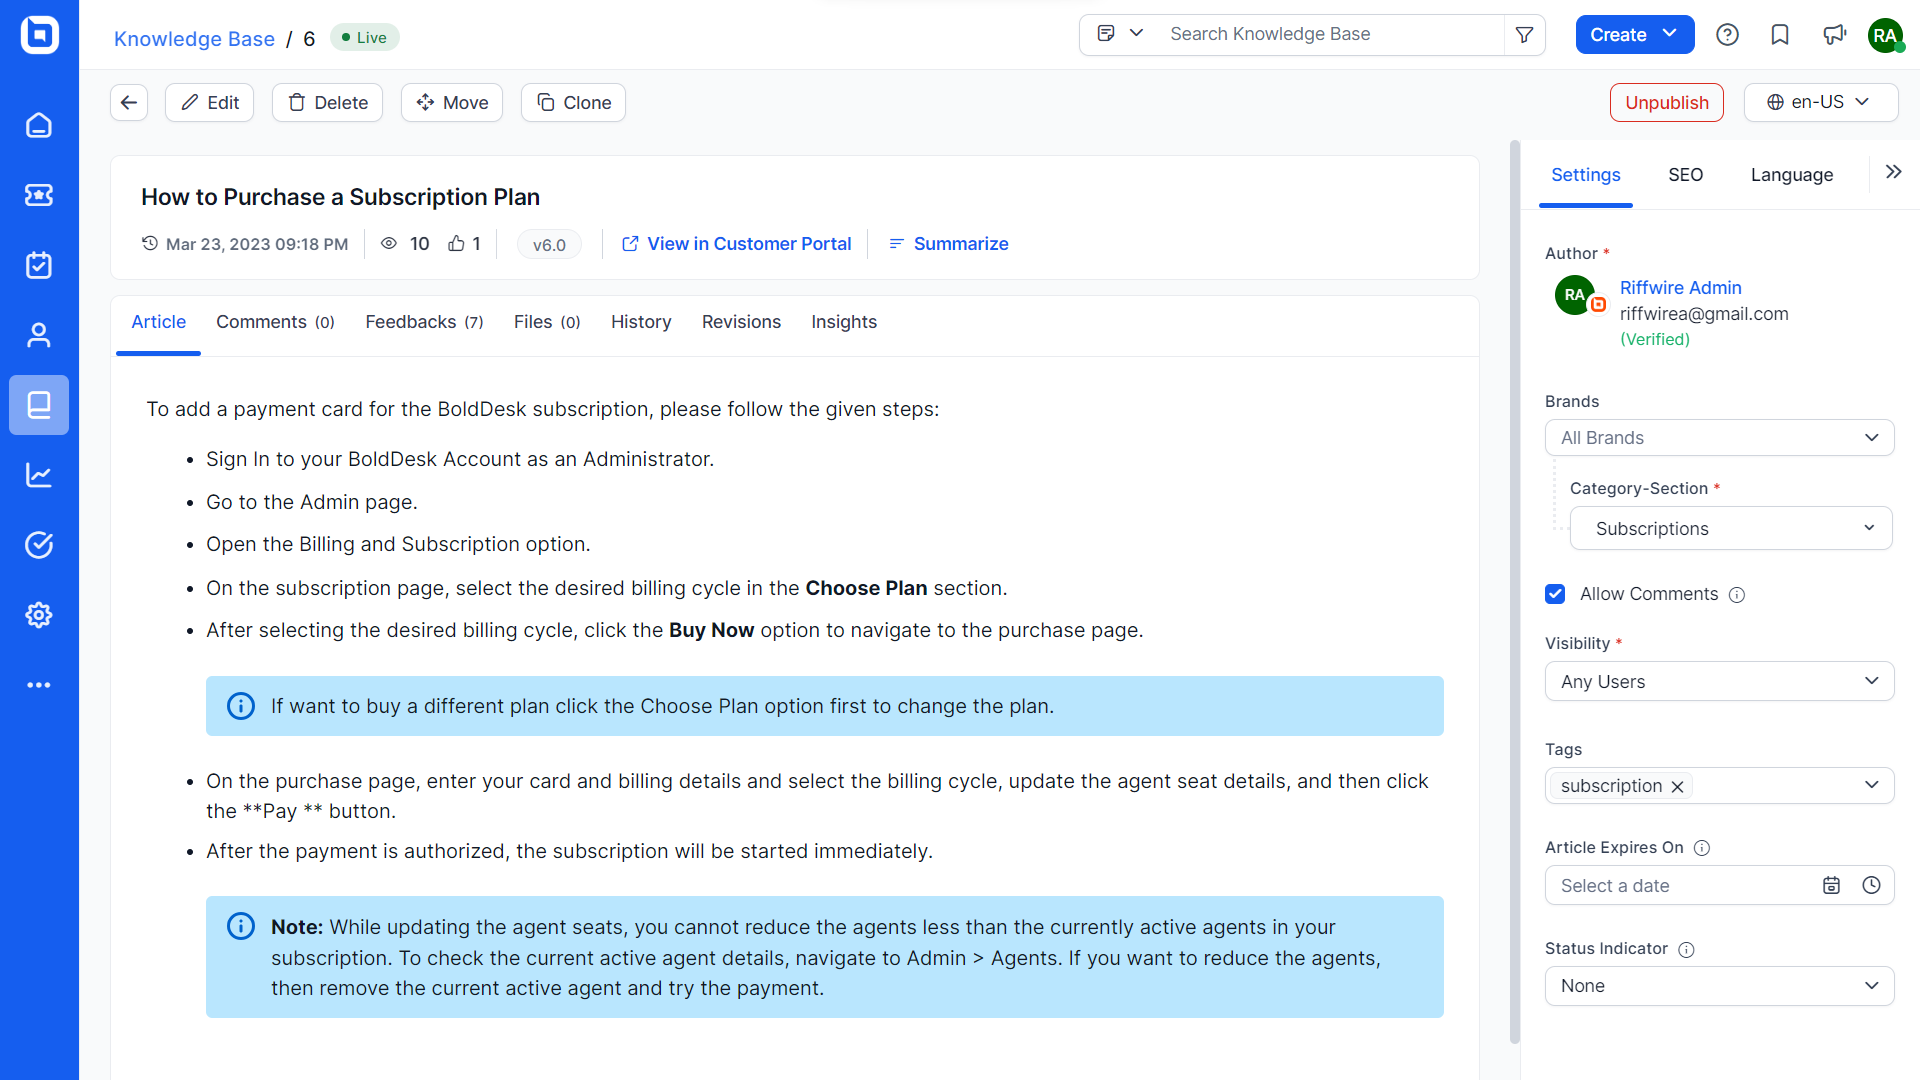This screenshot has height=1080, width=1920.
Task: Open the bookmark icon in the top bar
Action: pyautogui.click(x=1780, y=34)
